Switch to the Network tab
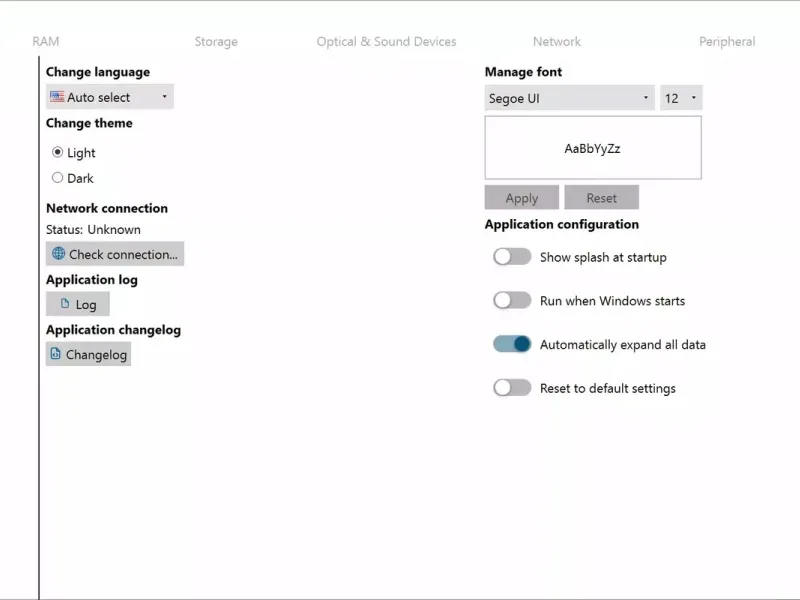 pos(557,42)
